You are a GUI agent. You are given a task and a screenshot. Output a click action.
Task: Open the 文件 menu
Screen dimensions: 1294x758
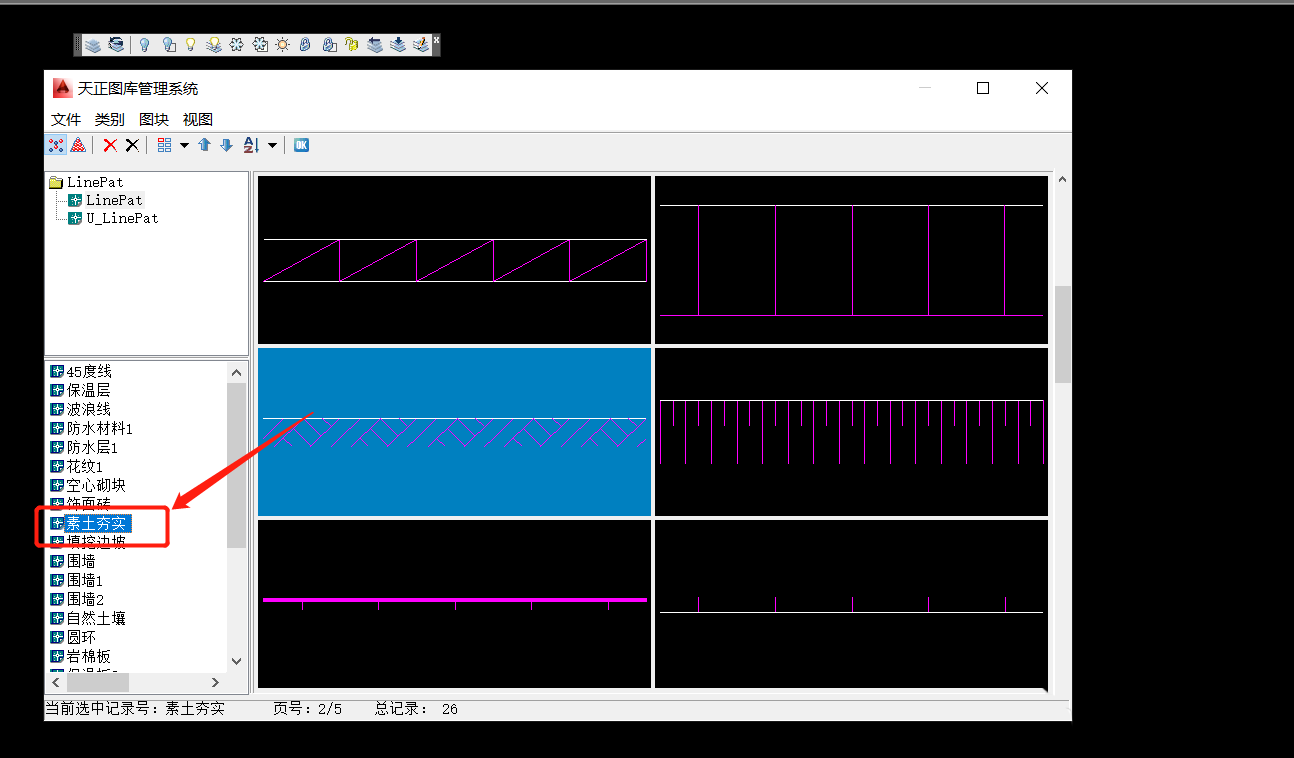coord(66,119)
